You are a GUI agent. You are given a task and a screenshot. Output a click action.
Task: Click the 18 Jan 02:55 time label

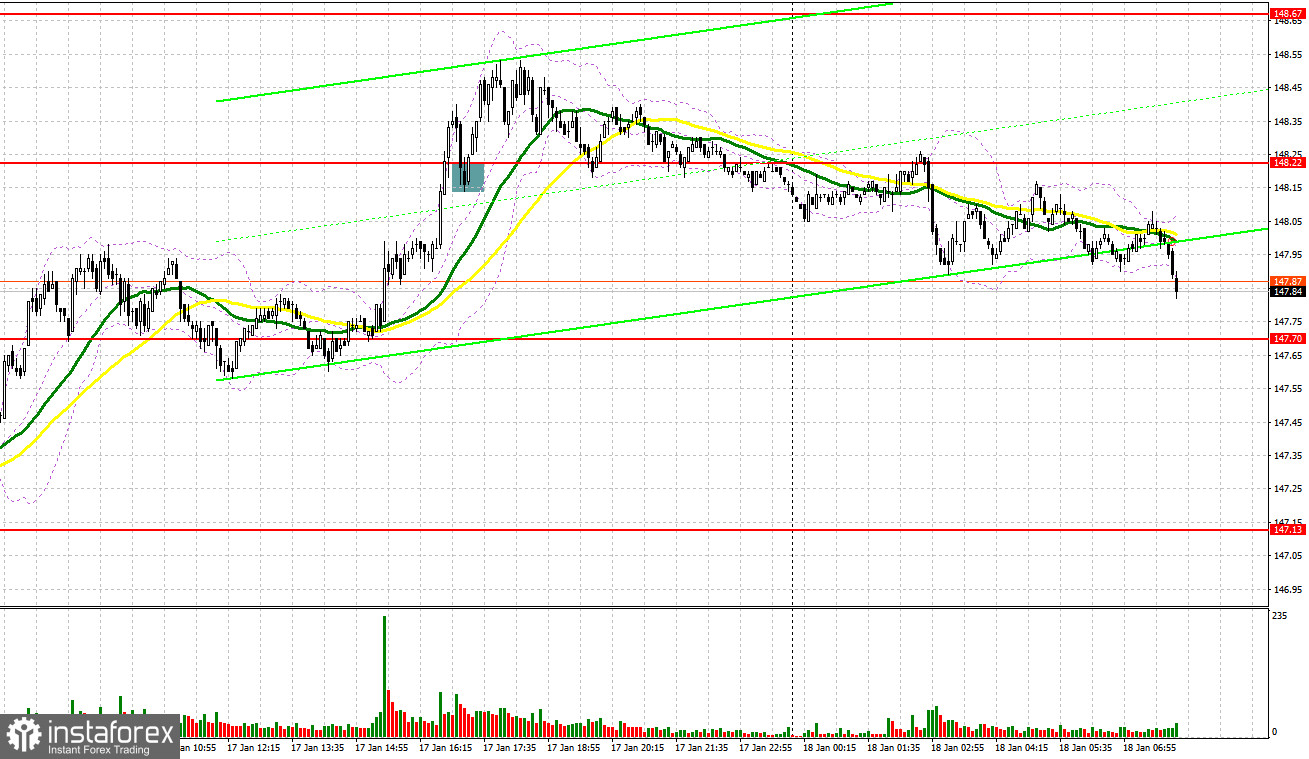(958, 747)
